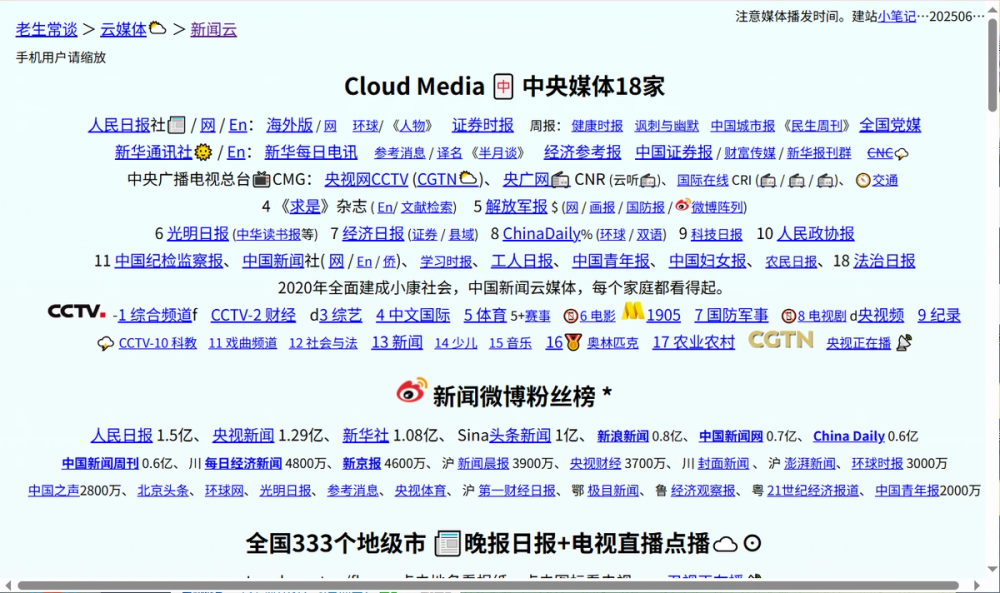Click the Weibo icon before 微博阵列
This screenshot has width=1000, height=593.
coord(682,205)
